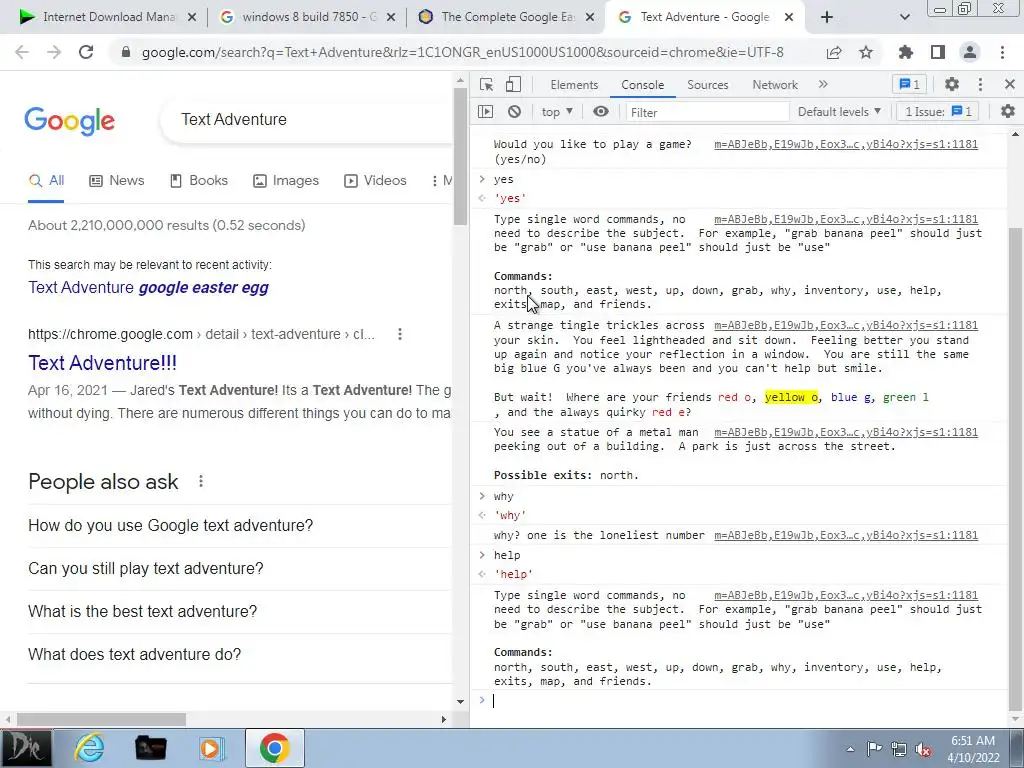Open Internet Explorer from the taskbar
Screen dimensions: 1024x768
pos(89,748)
